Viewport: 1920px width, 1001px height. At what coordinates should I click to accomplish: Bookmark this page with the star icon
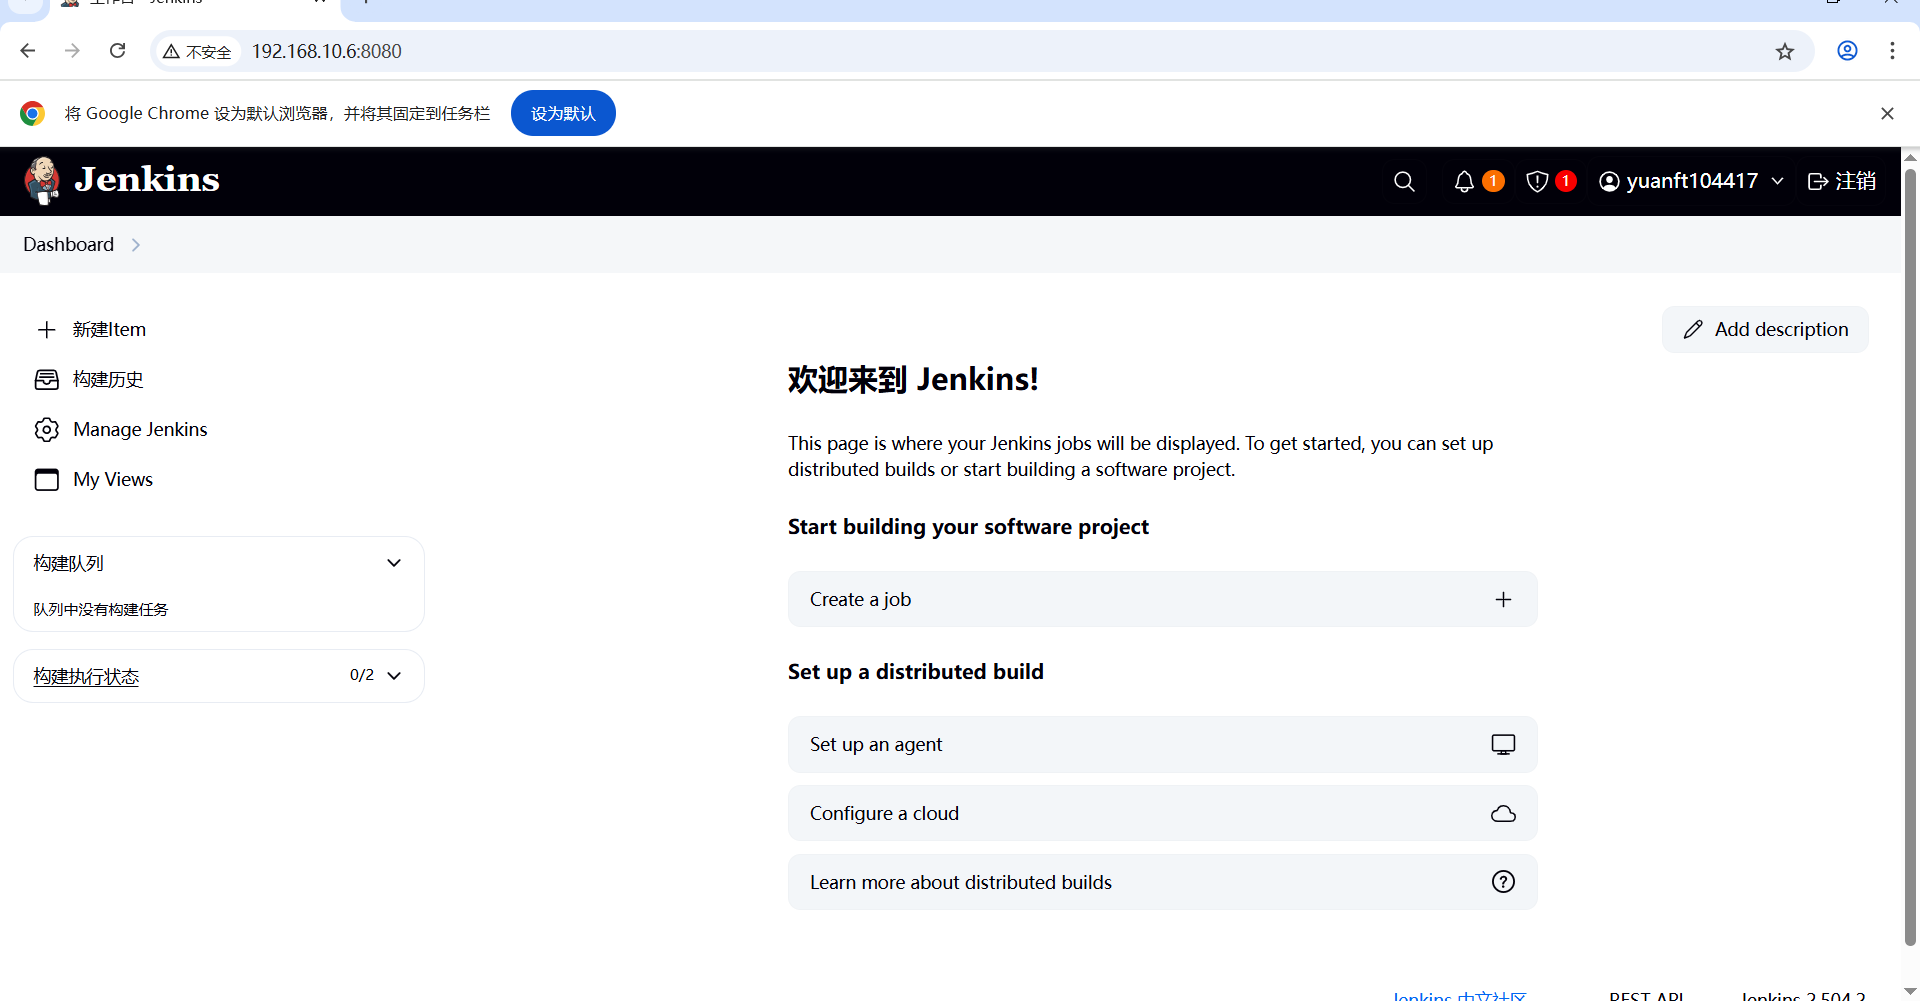(1785, 51)
